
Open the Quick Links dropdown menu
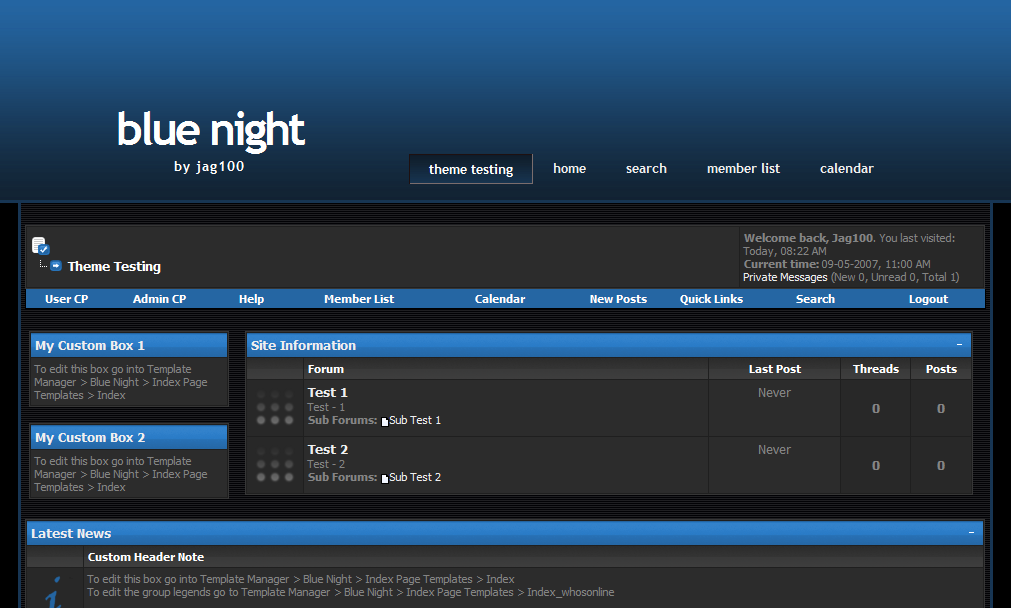[711, 299]
